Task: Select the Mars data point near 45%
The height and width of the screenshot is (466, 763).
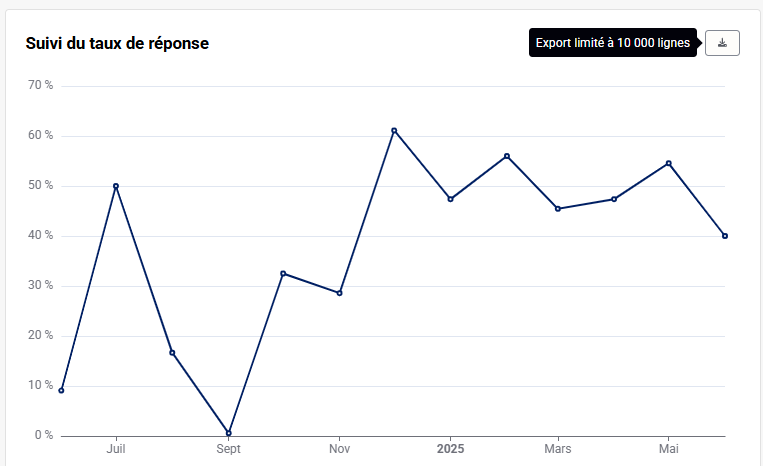Action: coord(558,209)
